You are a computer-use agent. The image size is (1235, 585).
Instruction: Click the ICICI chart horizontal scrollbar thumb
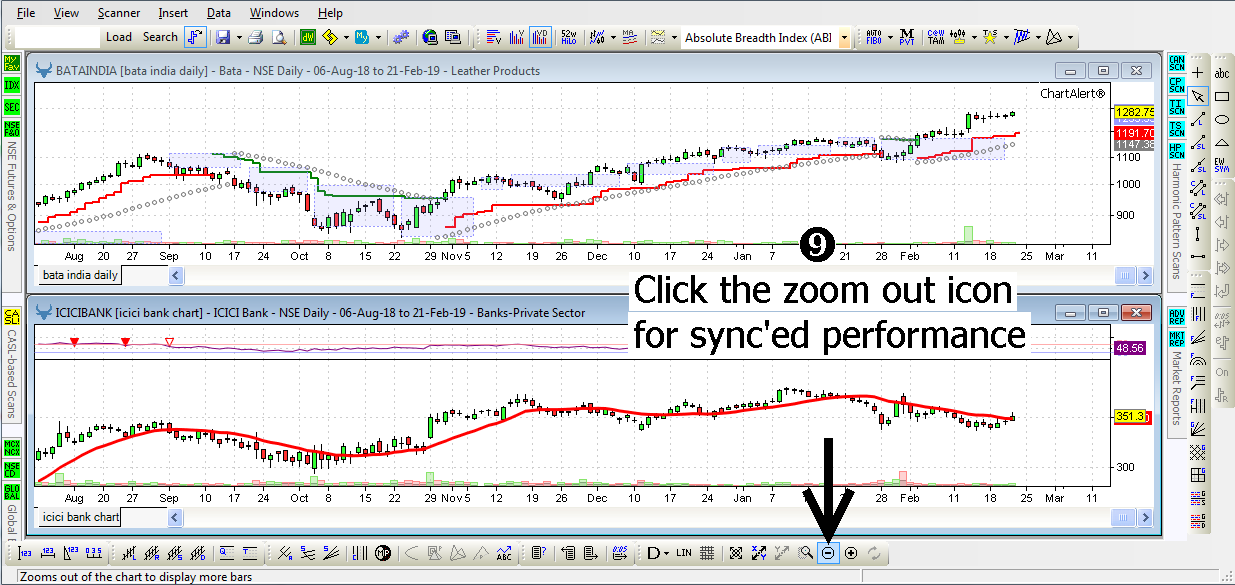pyautogui.click(x=1125, y=517)
